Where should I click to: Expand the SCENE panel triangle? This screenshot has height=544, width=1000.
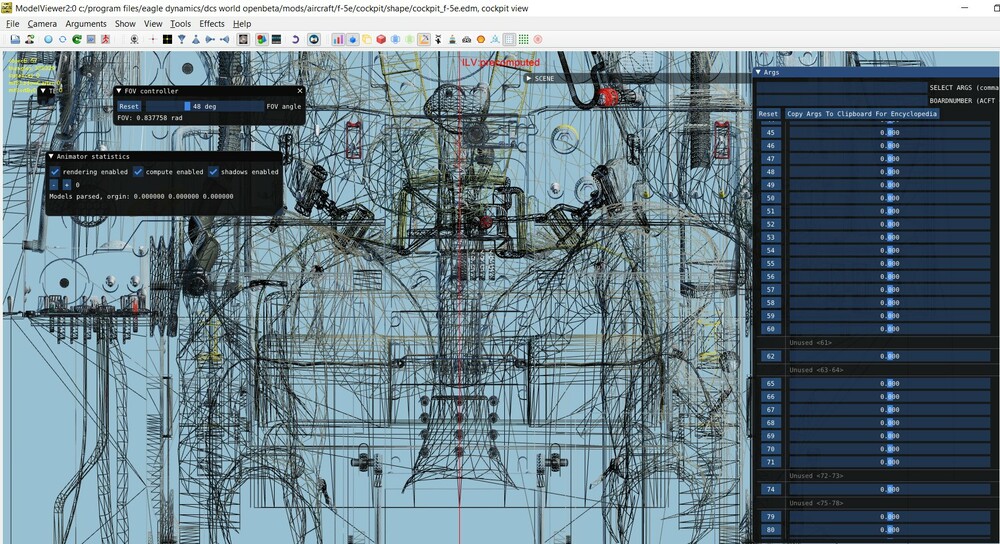[528, 78]
